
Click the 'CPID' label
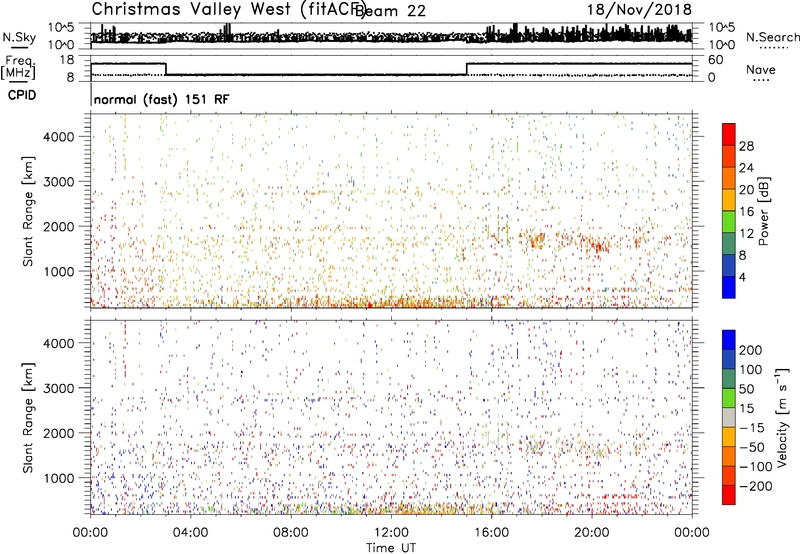[22, 95]
